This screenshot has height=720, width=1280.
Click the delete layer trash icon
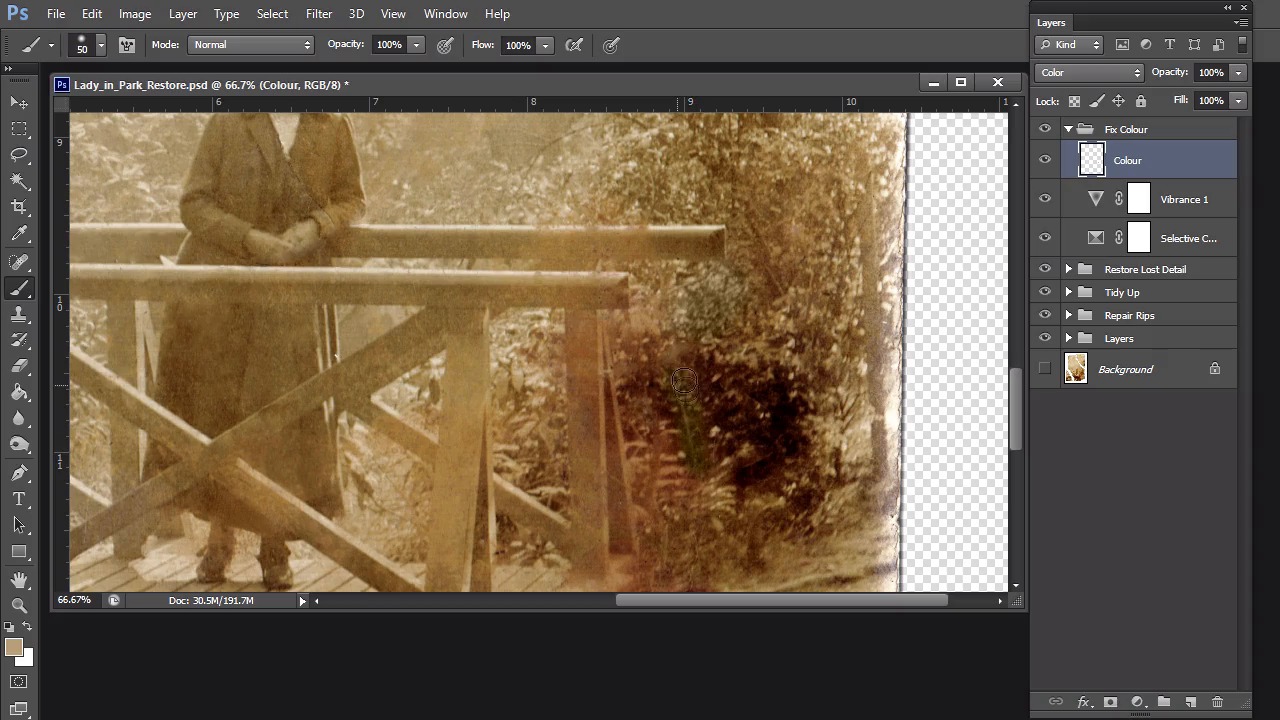1217,702
